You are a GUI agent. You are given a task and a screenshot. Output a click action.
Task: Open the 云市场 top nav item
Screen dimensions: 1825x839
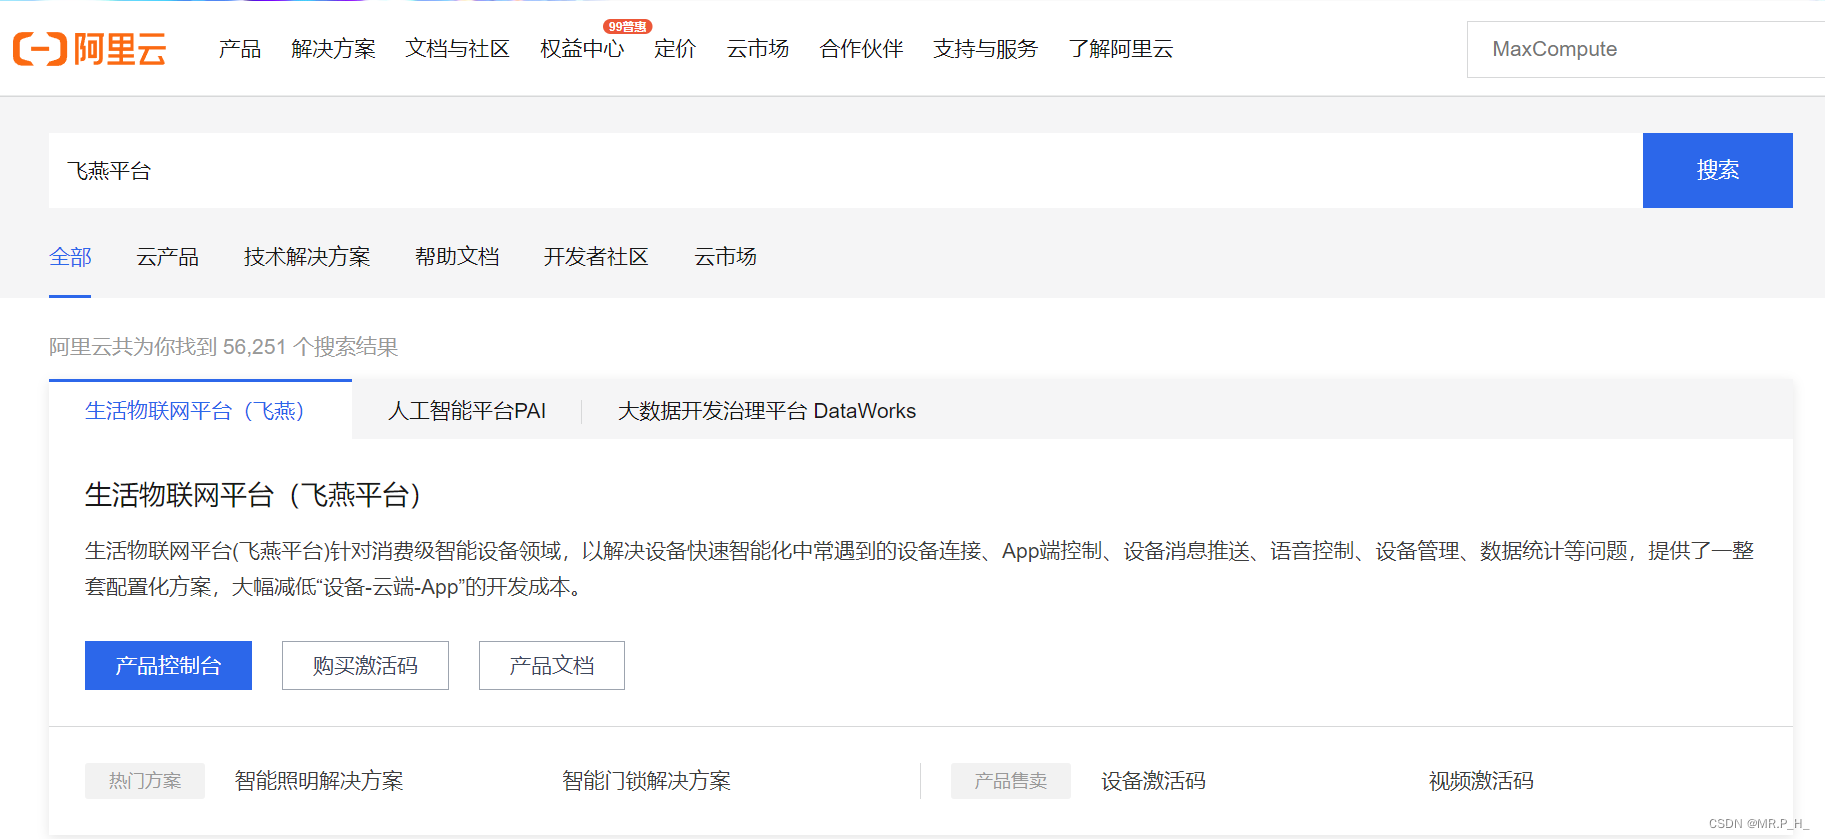pos(757,49)
